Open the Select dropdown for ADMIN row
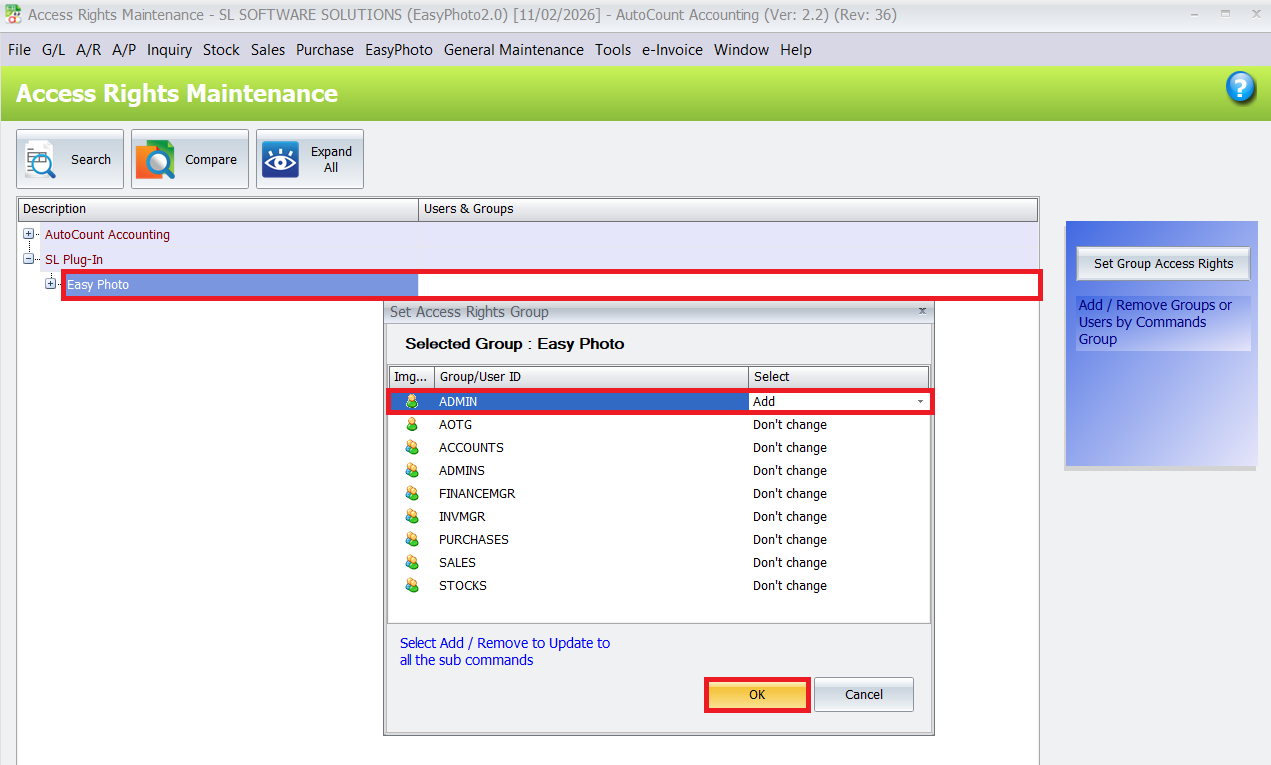Screen dimensions: 1271x765 [x=919, y=401]
